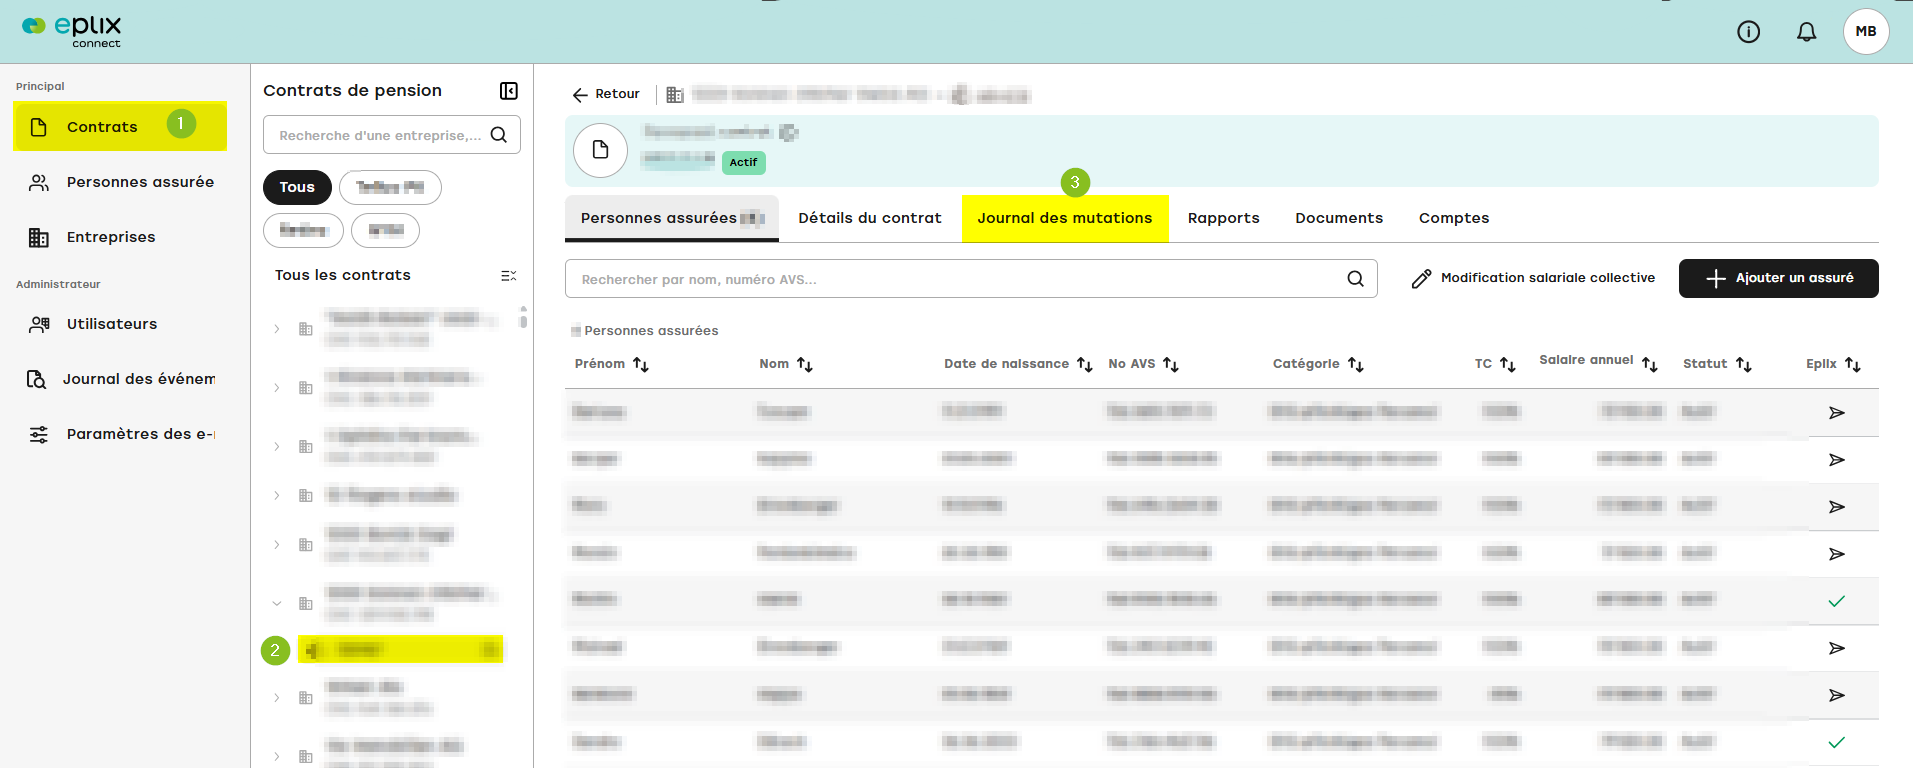Open the MB user avatar menu
Viewport: 1913px width, 768px height.
pyautogui.click(x=1866, y=32)
